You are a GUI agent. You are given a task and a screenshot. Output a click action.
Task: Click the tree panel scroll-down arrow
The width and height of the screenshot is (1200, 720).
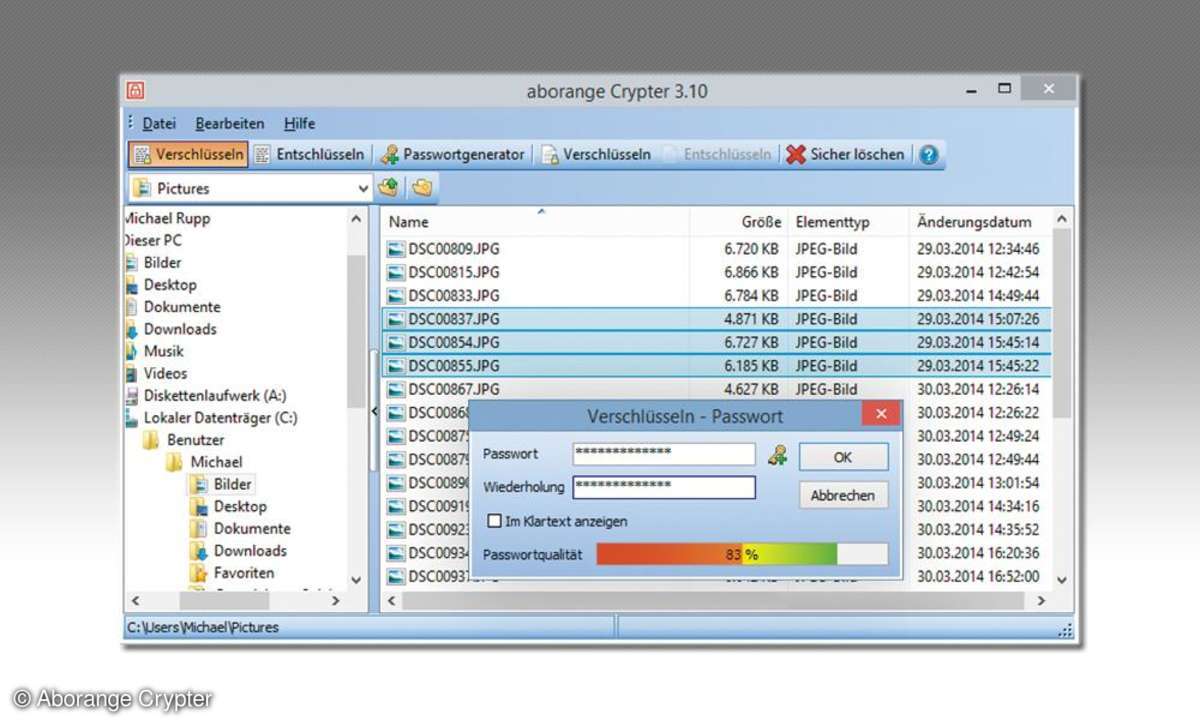pyautogui.click(x=357, y=580)
